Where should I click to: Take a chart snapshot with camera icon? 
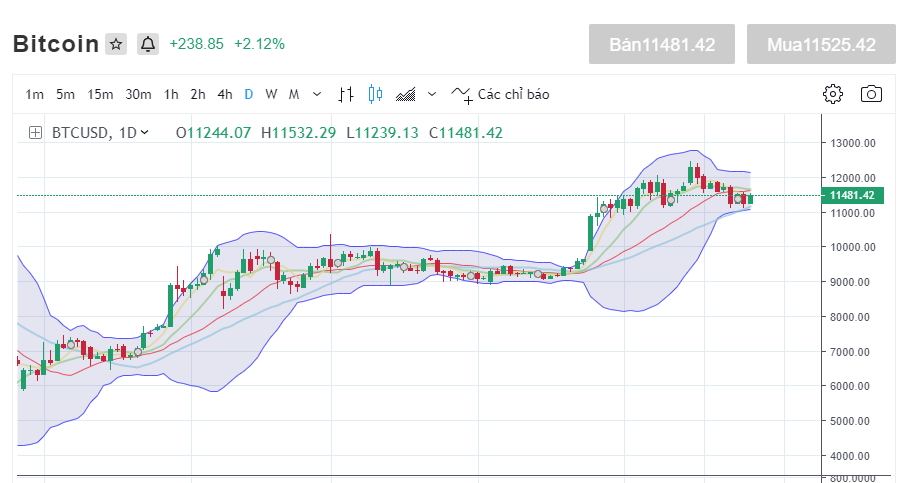[871, 94]
